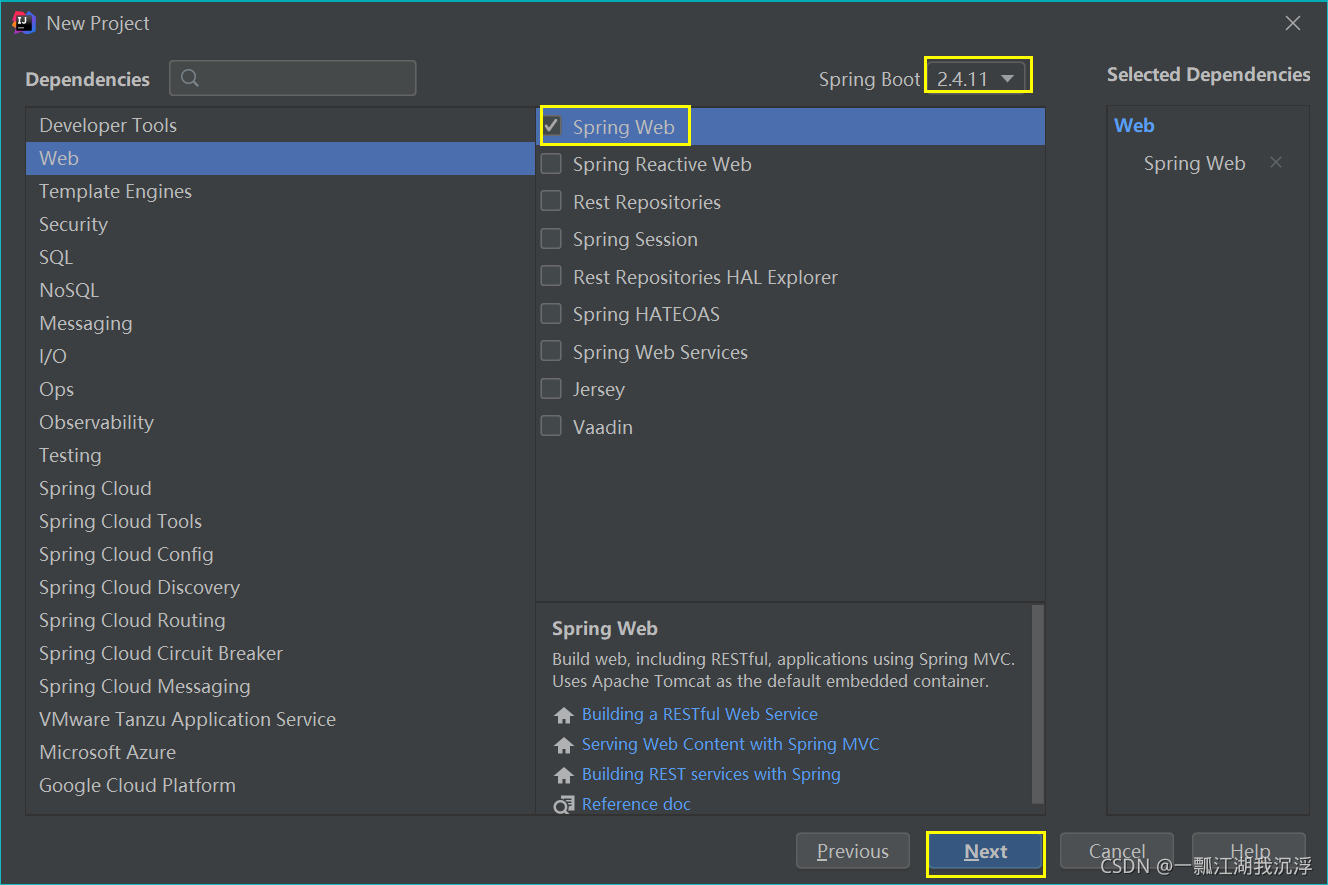The height and width of the screenshot is (885, 1328).
Task: Click home icon beside Serving Web Content guide
Action: [x=564, y=745]
